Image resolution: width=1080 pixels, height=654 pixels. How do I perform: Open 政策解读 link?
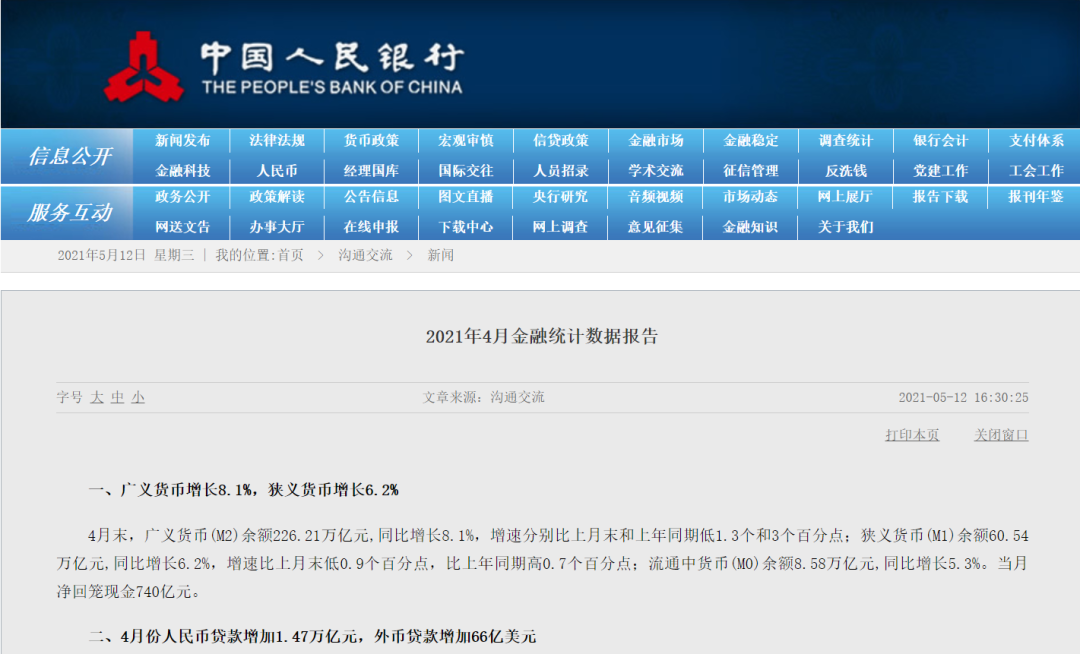(277, 197)
